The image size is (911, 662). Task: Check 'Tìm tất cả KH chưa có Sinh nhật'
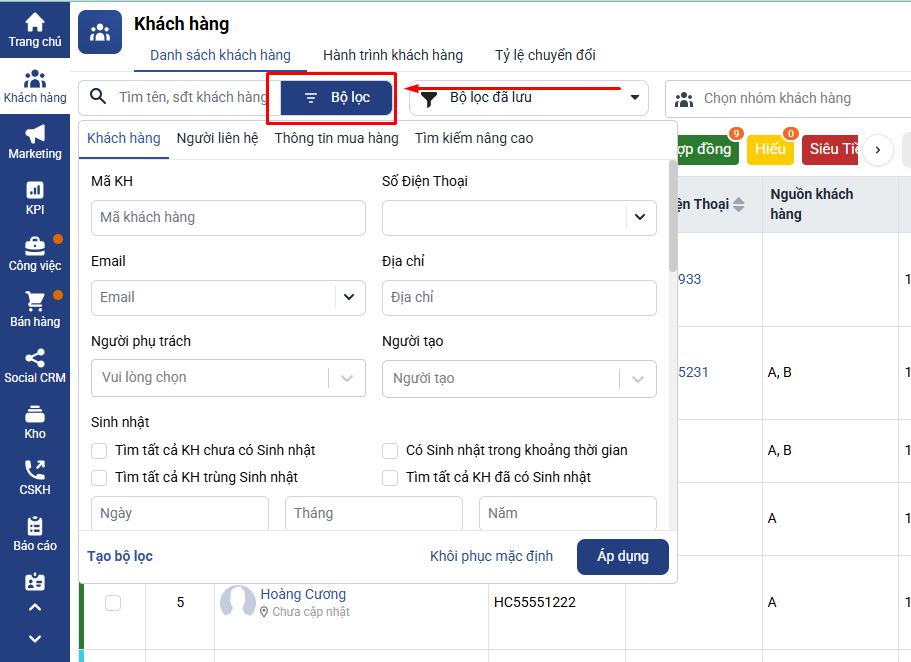click(x=99, y=451)
